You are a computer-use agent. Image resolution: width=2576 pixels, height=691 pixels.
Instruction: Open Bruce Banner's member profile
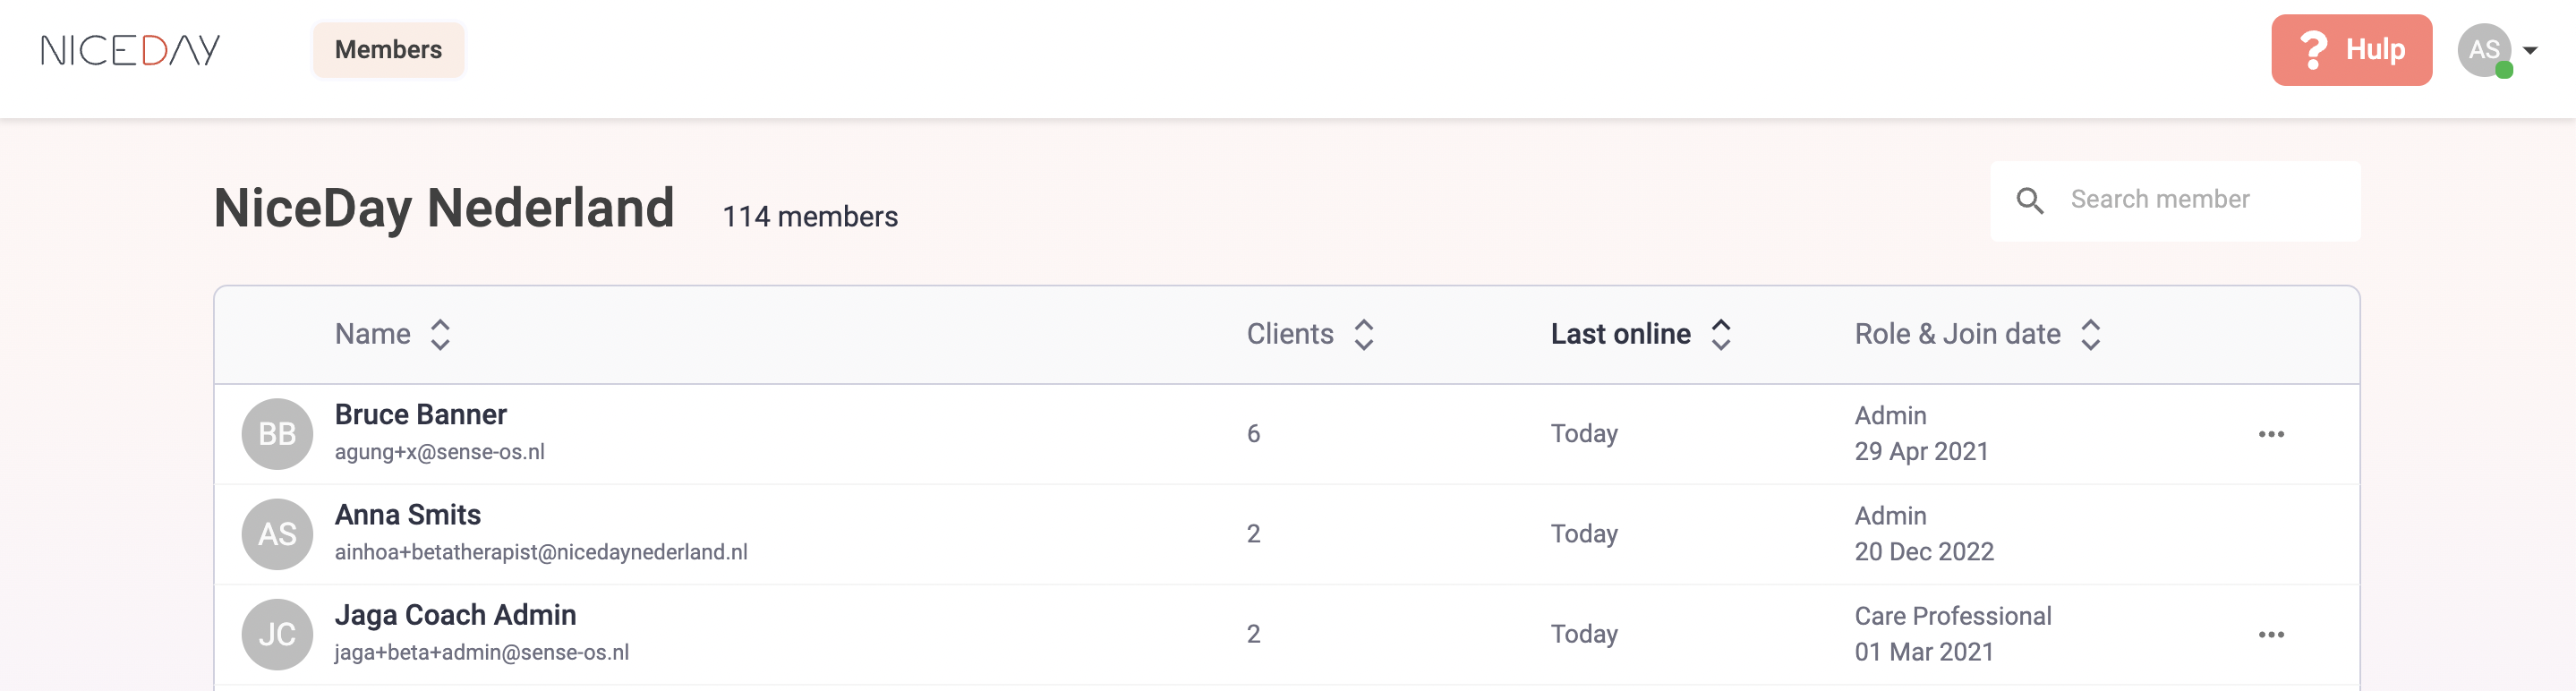point(420,415)
